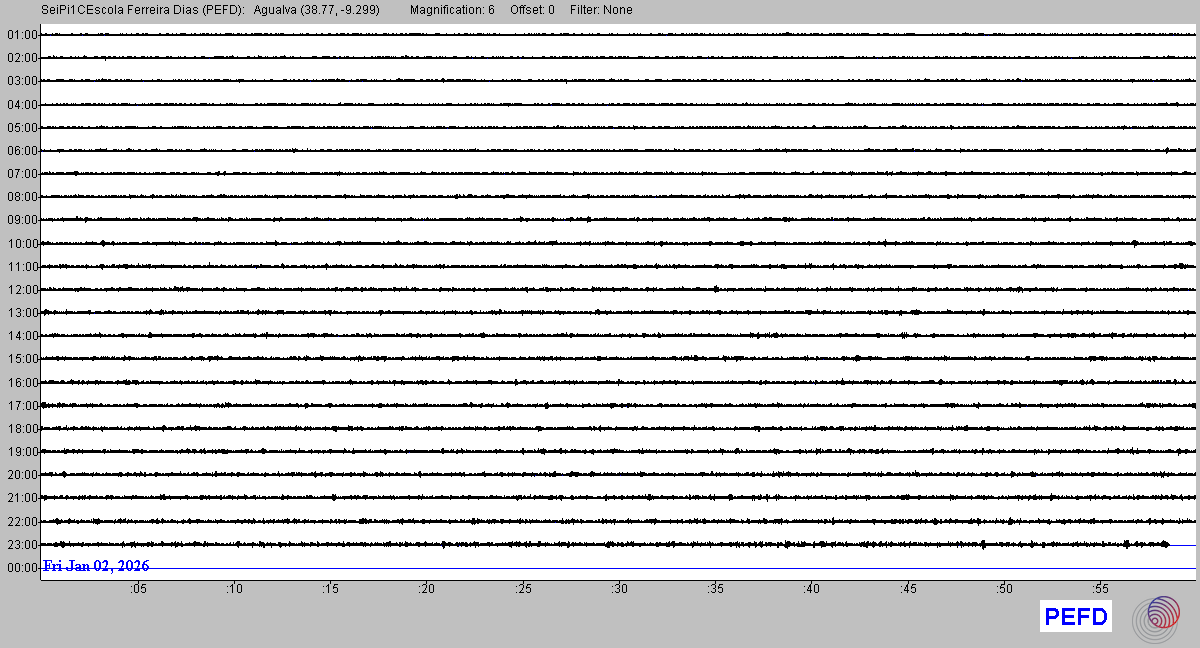
Task: Click the blue PEFD station badge
Action: tap(1075, 617)
